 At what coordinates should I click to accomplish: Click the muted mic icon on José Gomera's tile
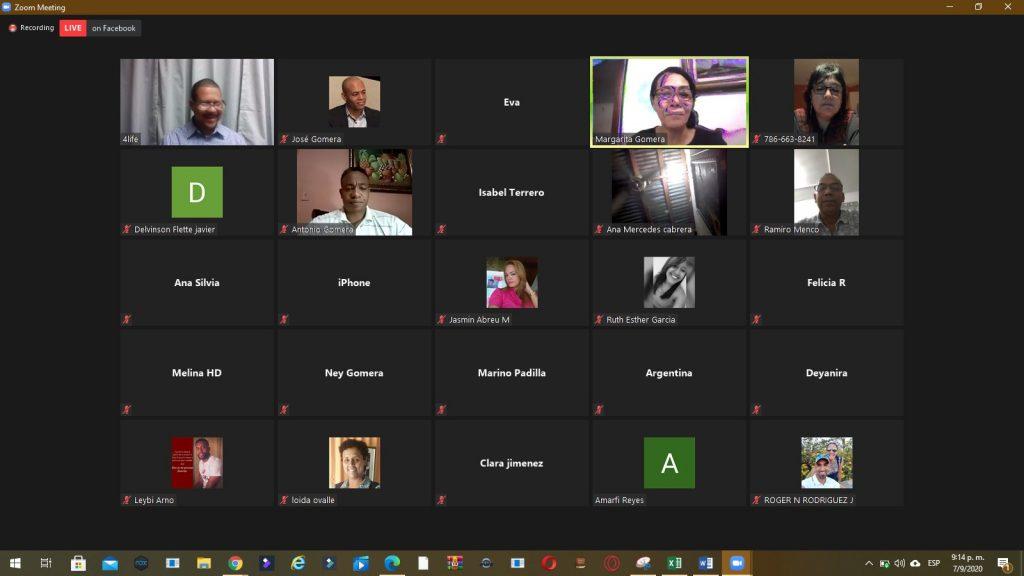point(284,139)
